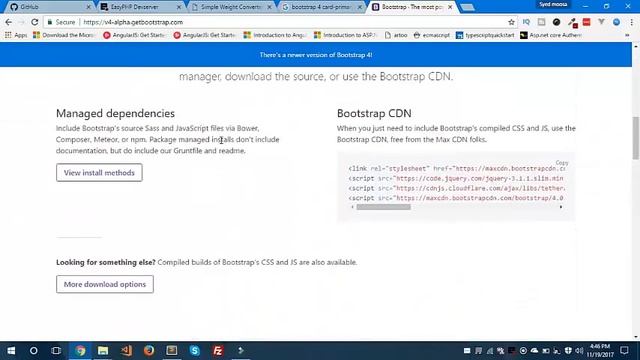
Task: Close the GitHub tab
Action: [88, 7]
